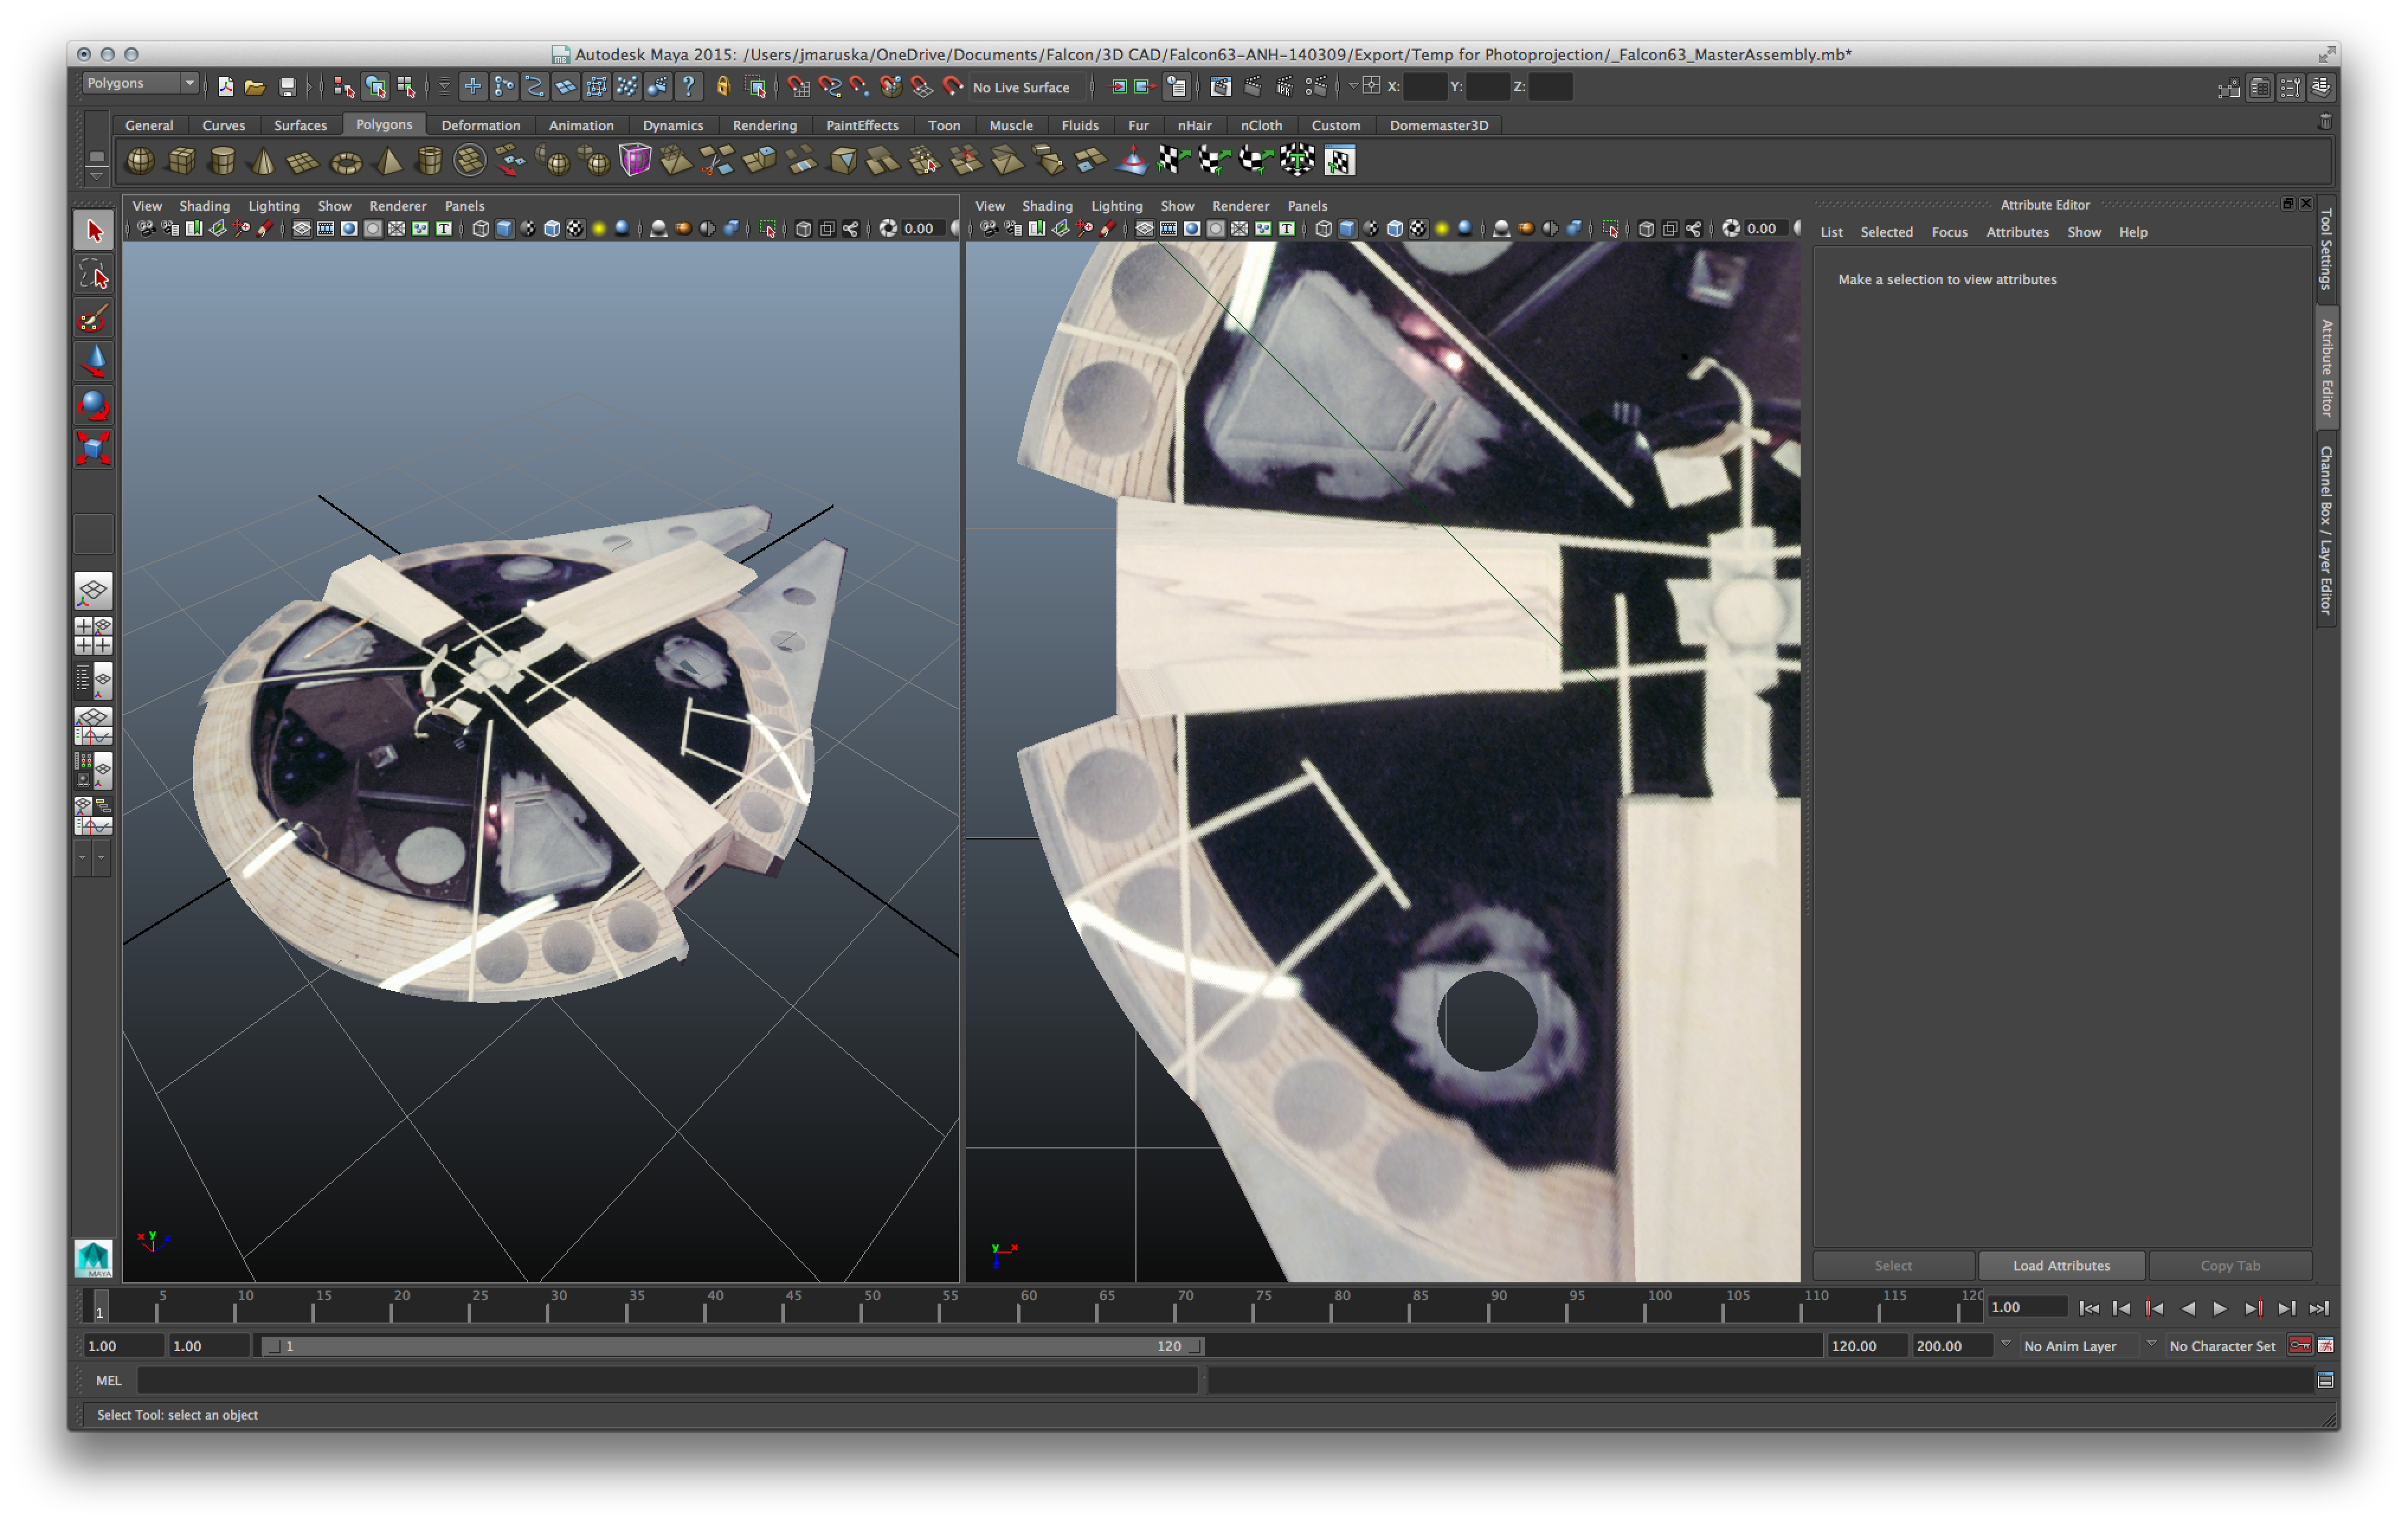Open the Render View window icon
The height and width of the screenshot is (1525, 2408).
[1221, 87]
